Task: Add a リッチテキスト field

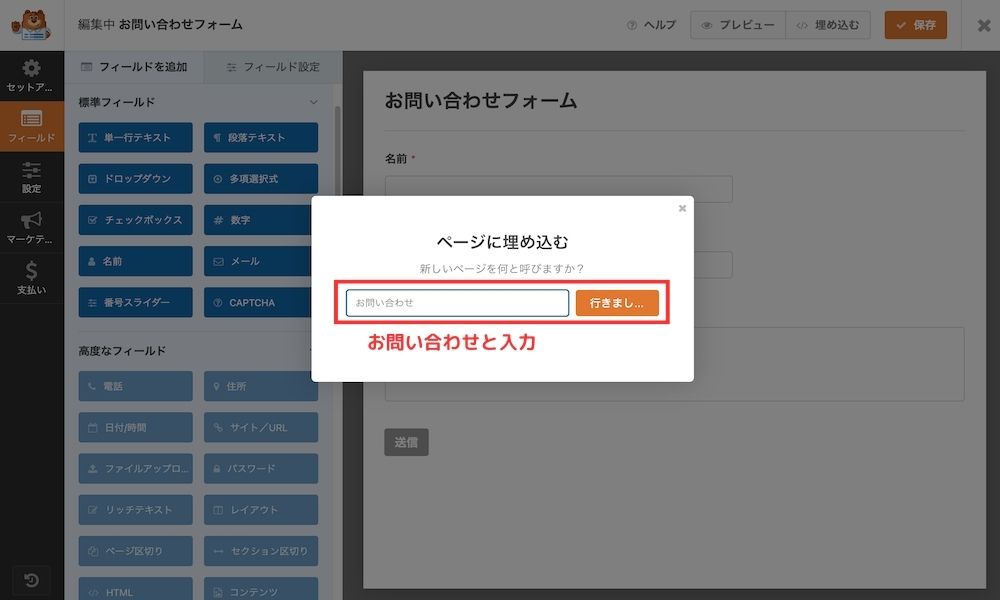Action: 135,510
